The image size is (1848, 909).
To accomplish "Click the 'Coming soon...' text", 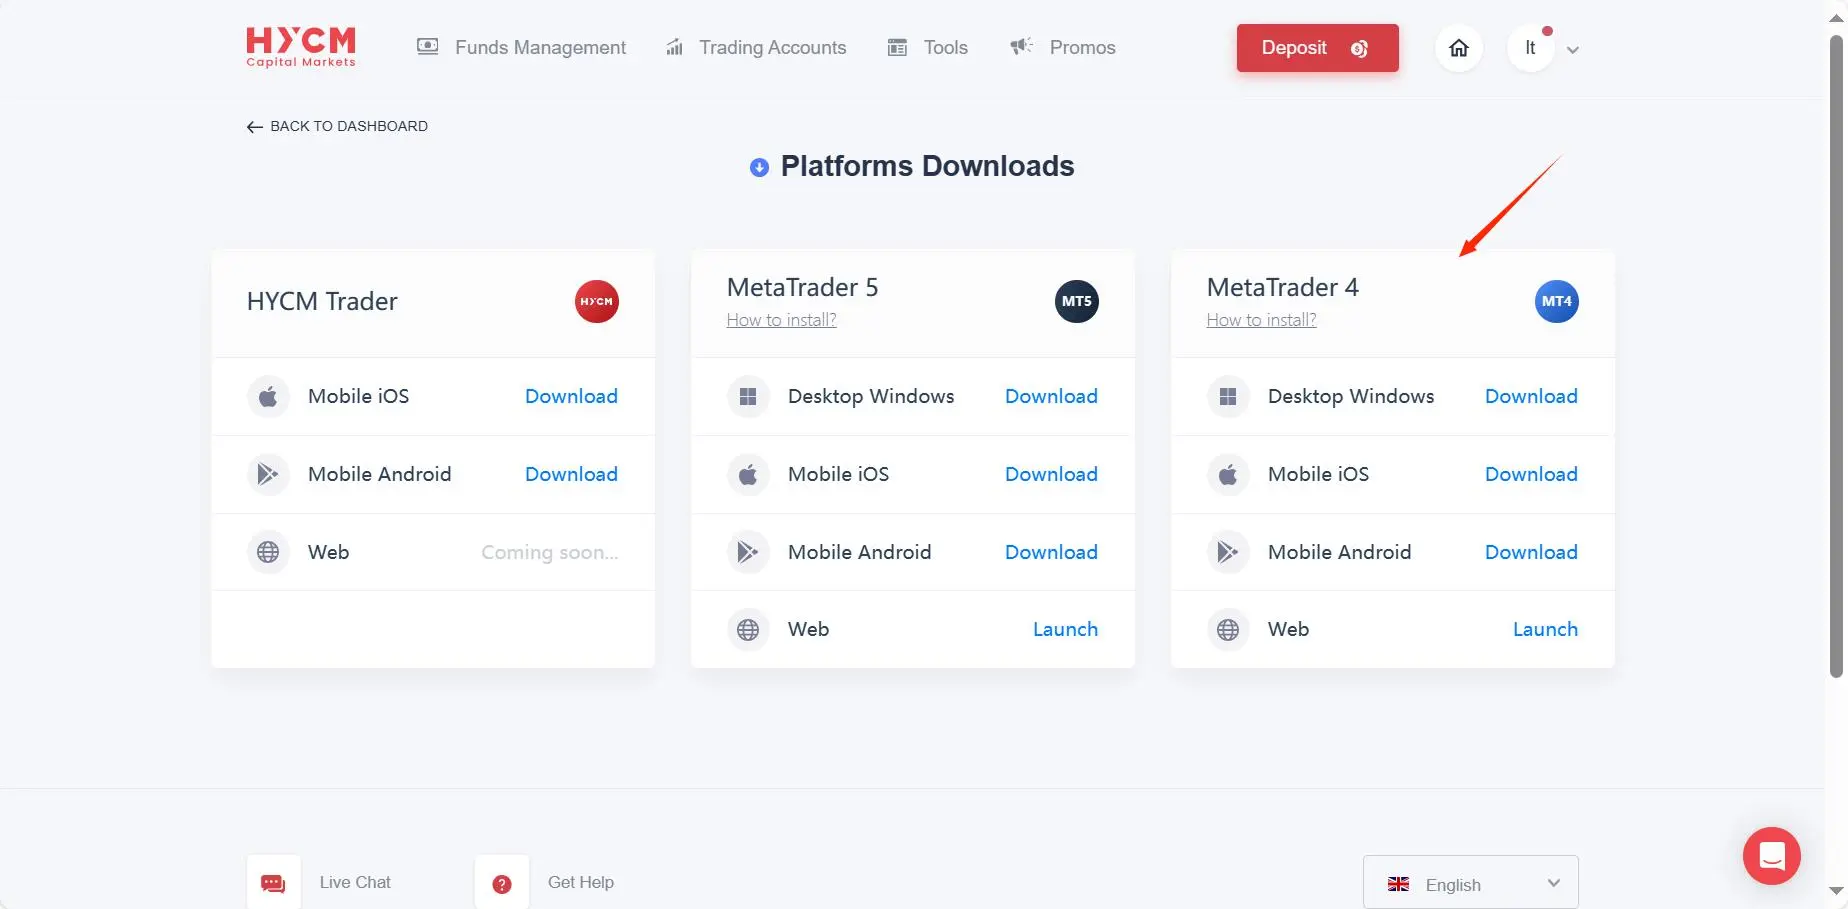I will 550,552.
